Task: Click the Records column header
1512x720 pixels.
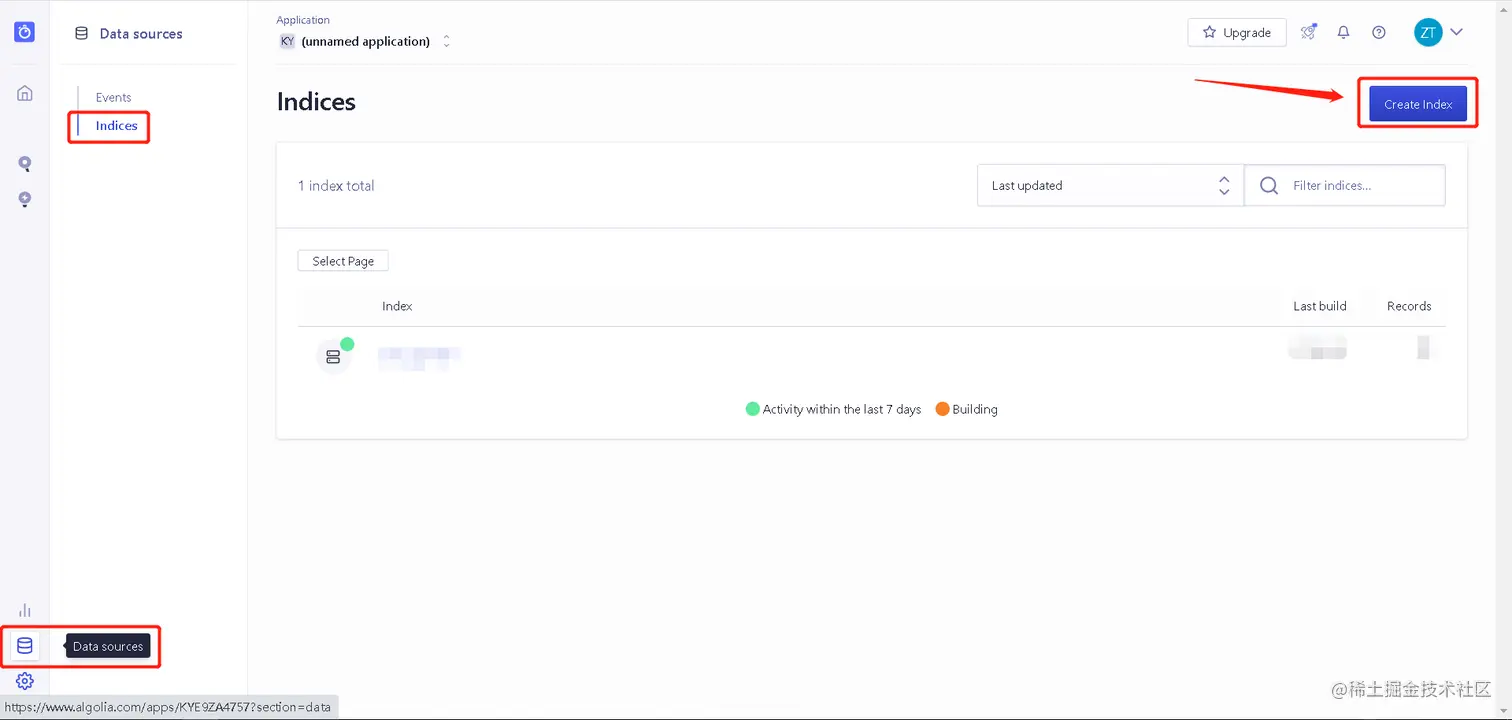Action: coord(1409,306)
